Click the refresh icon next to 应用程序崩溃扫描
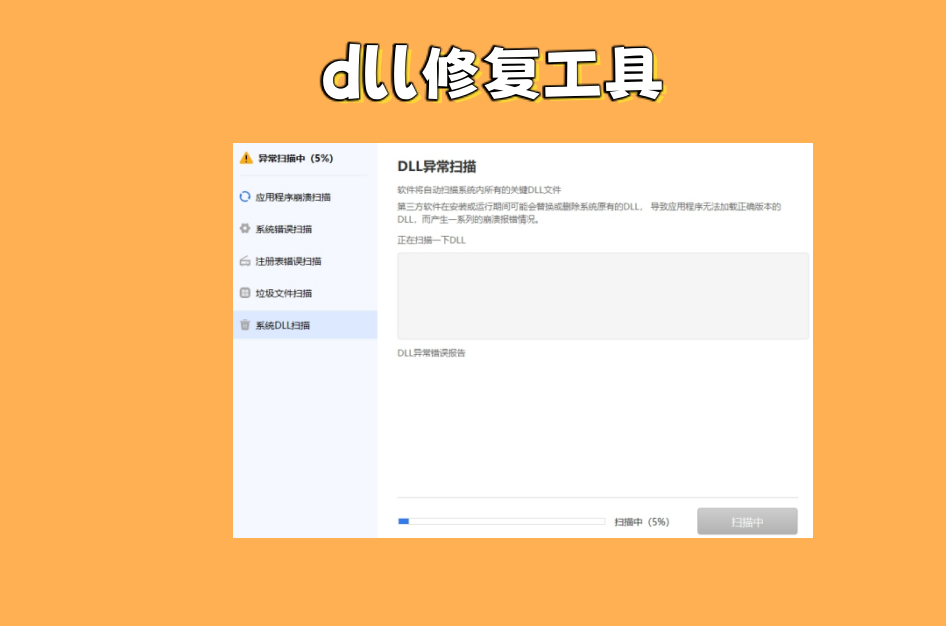The width and height of the screenshot is (946, 626). point(245,197)
